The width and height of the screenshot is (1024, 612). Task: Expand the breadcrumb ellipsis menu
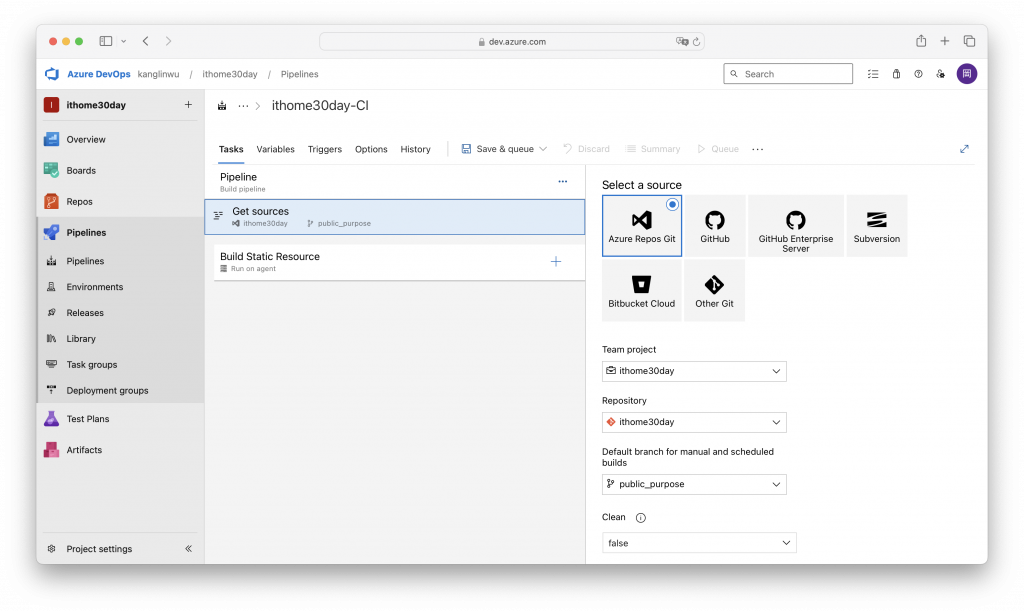[243, 106]
